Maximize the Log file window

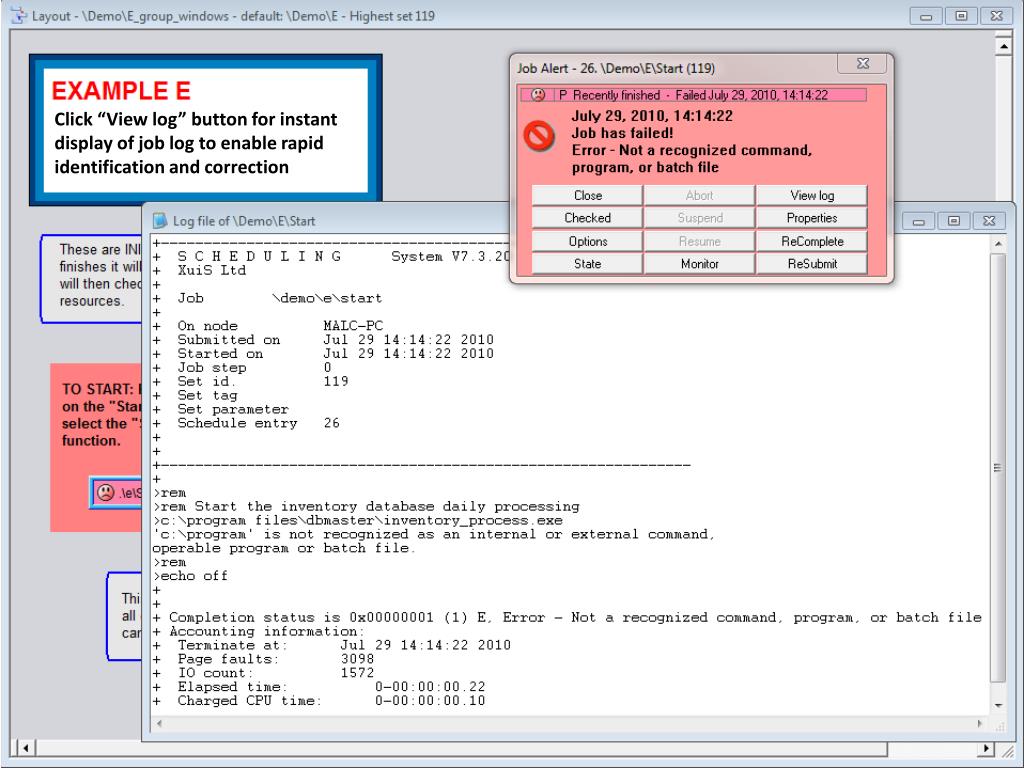pyautogui.click(x=953, y=221)
